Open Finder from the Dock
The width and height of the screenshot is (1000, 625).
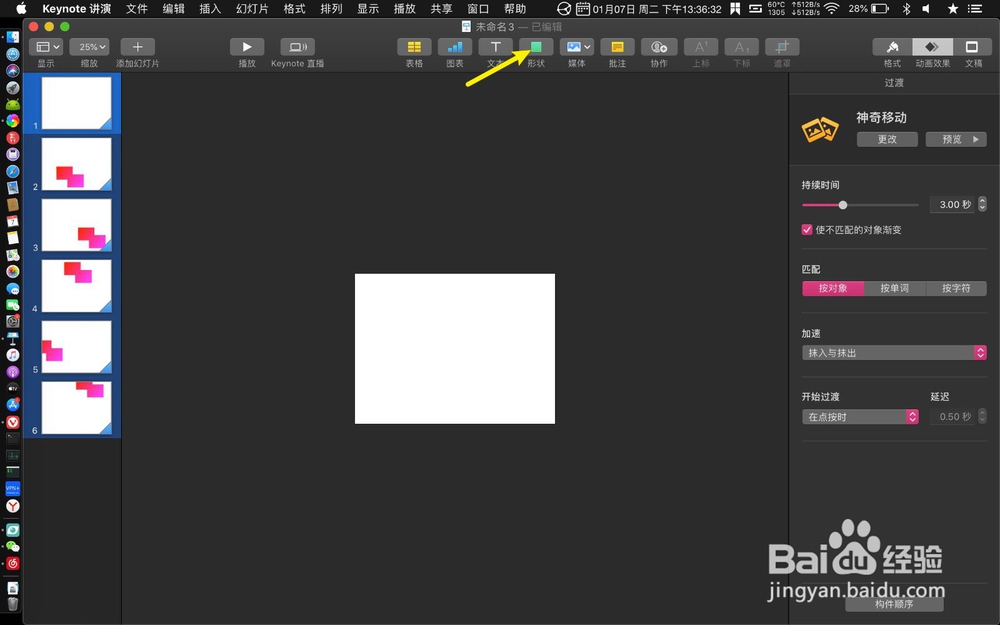(13, 38)
